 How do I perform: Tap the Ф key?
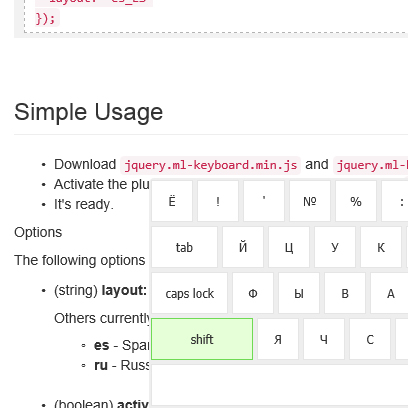click(x=253, y=293)
